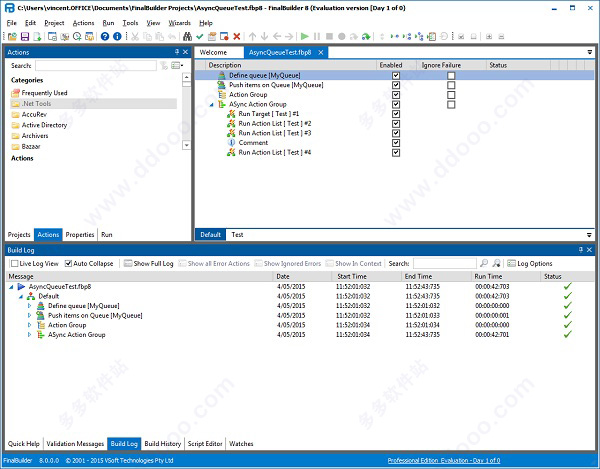600x469 pixels.
Task: Open the File menu
Action: tap(11, 23)
